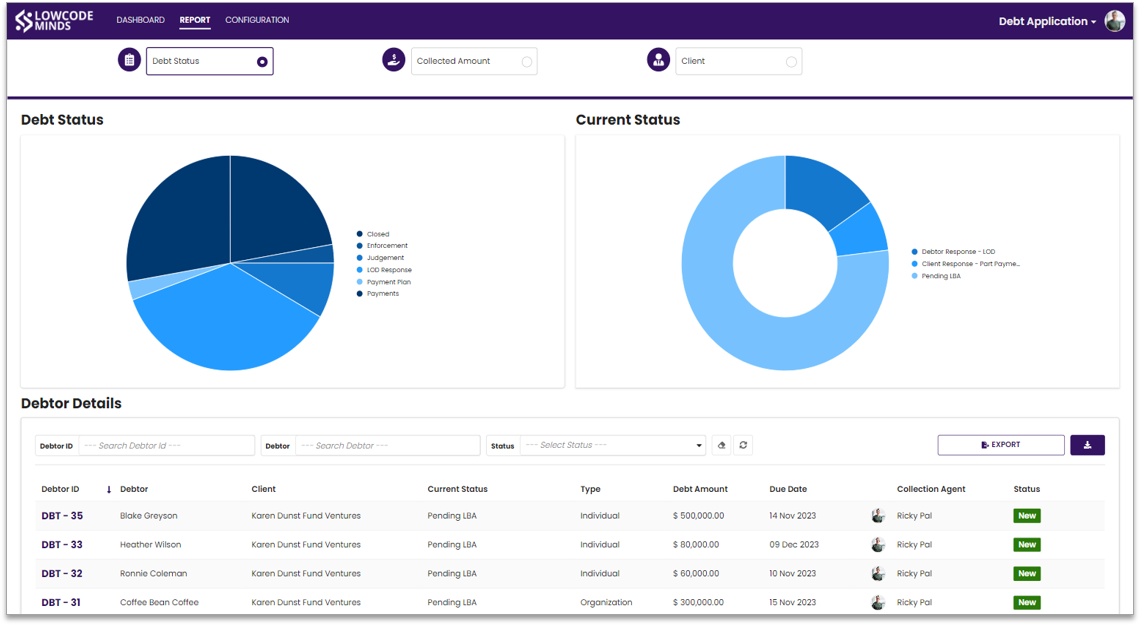
Task: Click the refresh icon beside Status filter
Action: [x=743, y=445]
